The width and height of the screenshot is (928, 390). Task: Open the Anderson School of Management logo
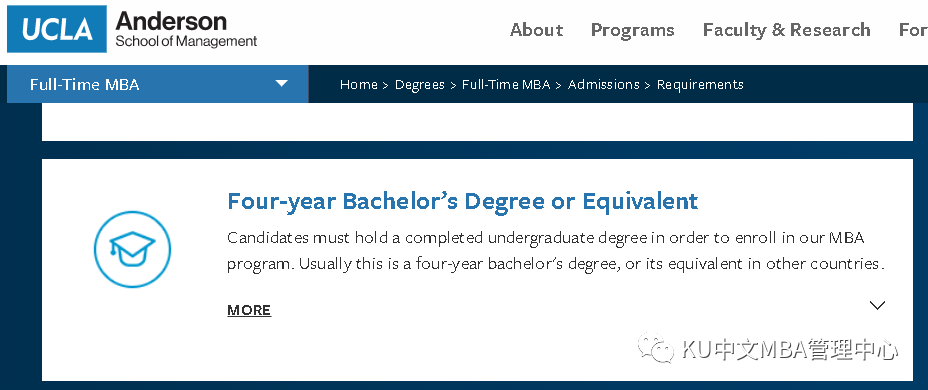[186, 29]
